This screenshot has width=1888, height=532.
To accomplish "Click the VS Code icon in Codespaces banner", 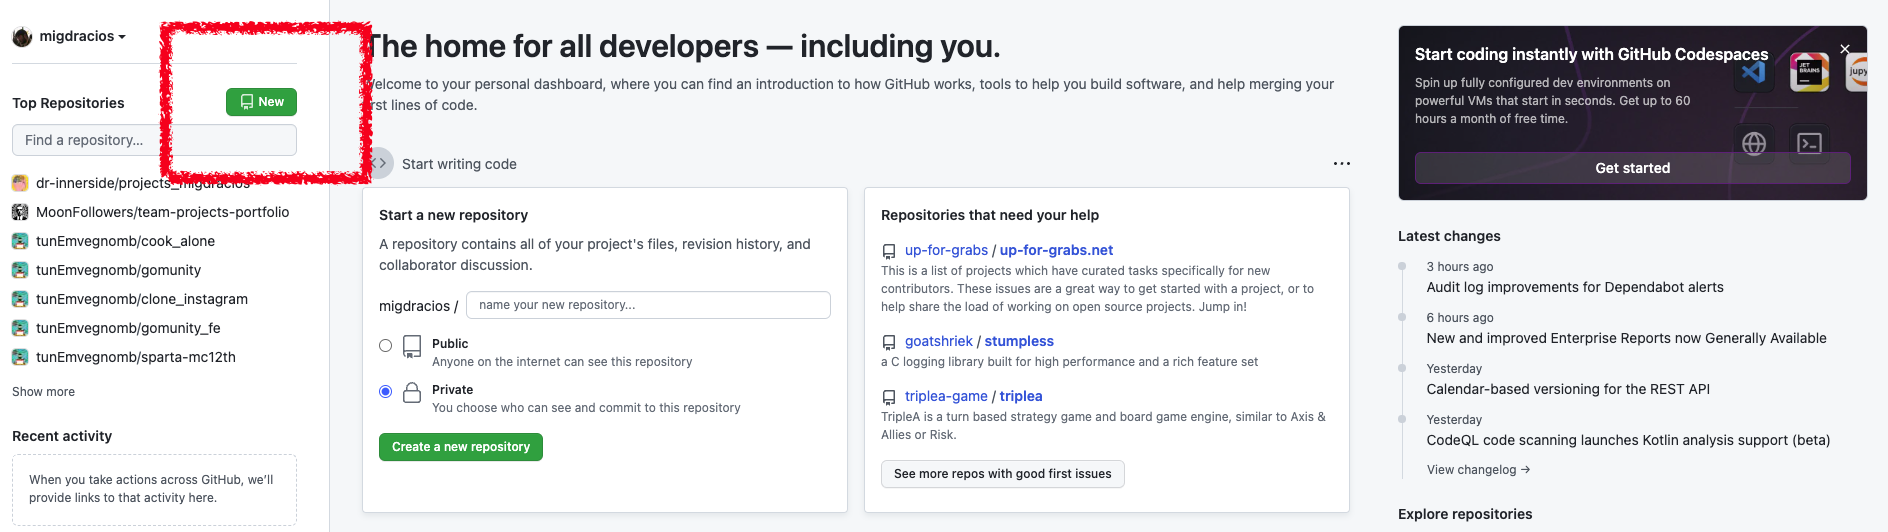I will (x=1753, y=72).
